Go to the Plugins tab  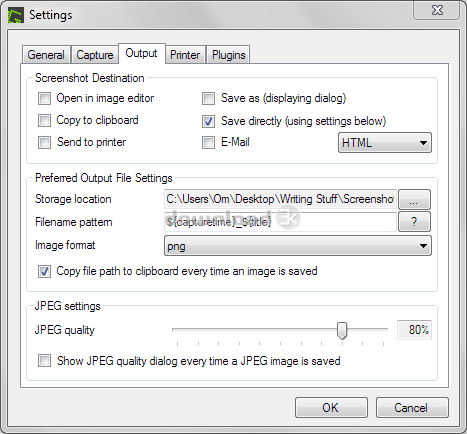(x=228, y=55)
